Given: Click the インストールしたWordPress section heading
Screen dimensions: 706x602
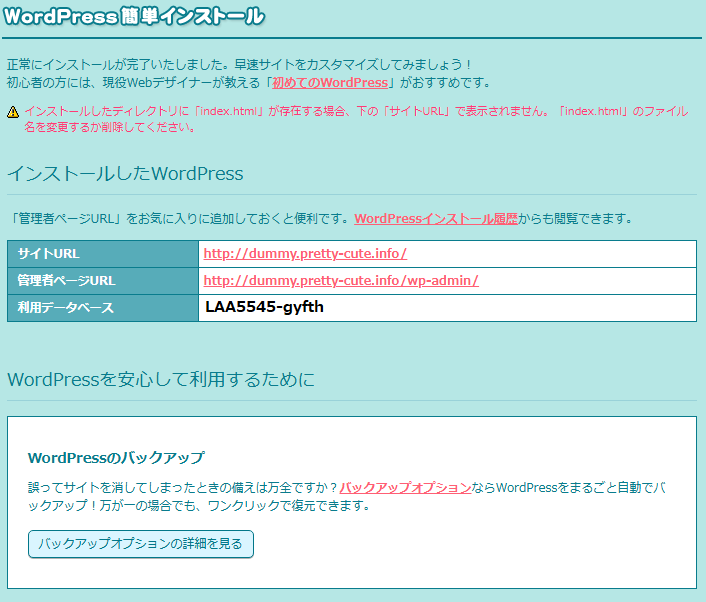Looking at the screenshot, I should pyautogui.click(x=125, y=173).
